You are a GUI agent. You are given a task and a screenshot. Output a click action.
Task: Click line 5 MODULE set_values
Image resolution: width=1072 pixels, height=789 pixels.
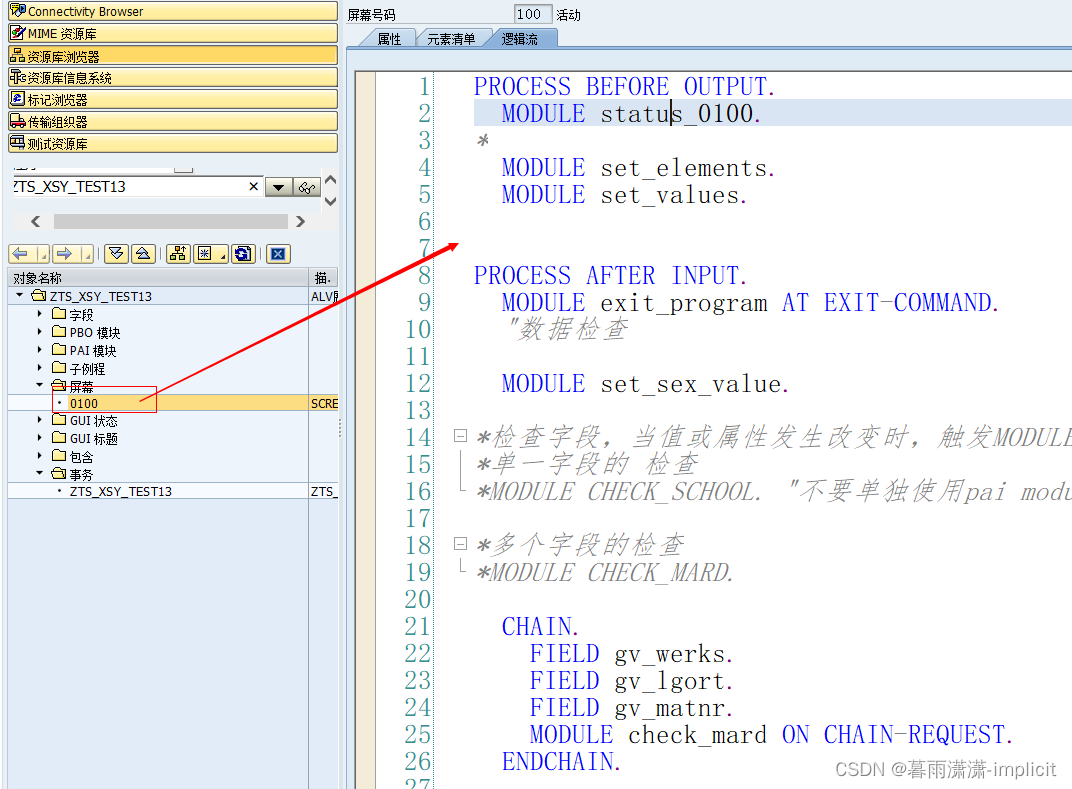tap(624, 195)
